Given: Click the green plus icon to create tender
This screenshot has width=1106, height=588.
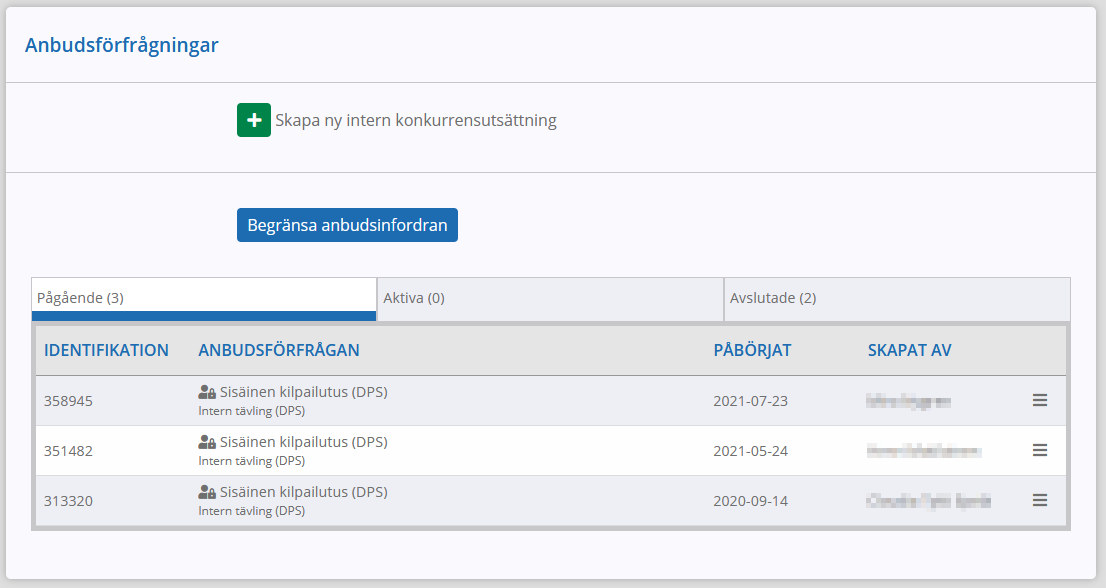Looking at the screenshot, I should (x=254, y=120).
